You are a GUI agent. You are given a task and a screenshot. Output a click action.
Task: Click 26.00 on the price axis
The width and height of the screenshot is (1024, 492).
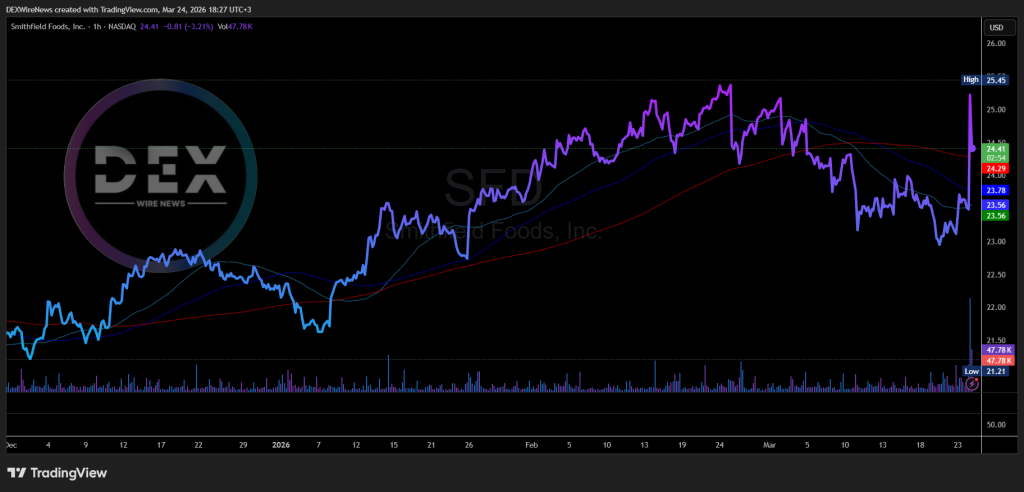click(x=996, y=43)
